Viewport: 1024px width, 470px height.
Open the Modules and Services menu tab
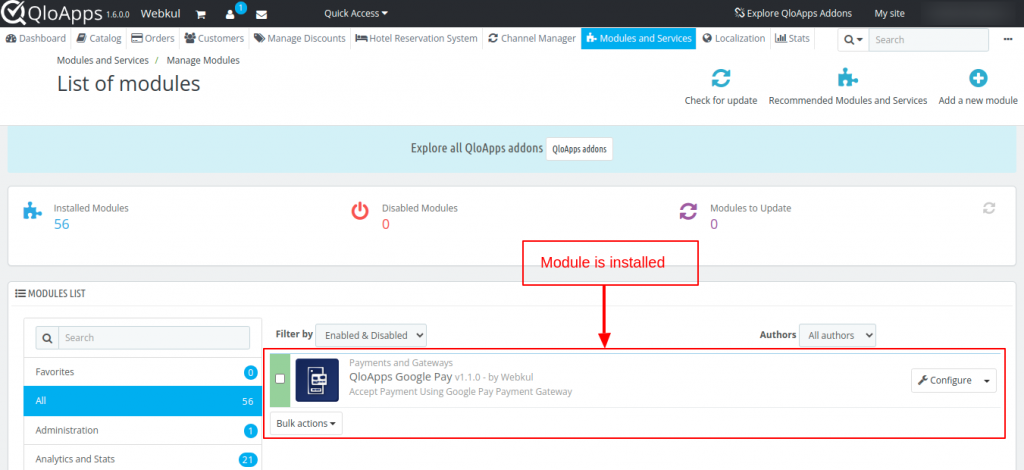click(x=639, y=39)
